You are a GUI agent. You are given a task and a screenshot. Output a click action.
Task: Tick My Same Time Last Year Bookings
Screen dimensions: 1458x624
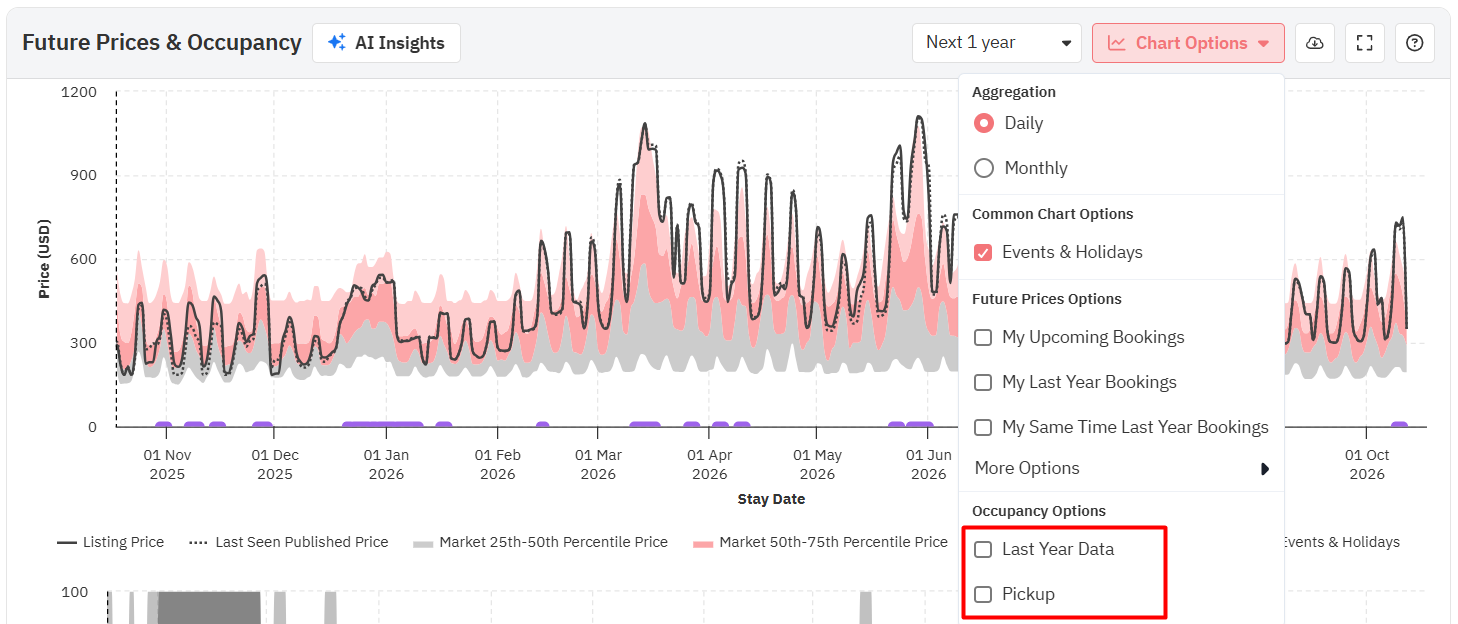coord(983,427)
